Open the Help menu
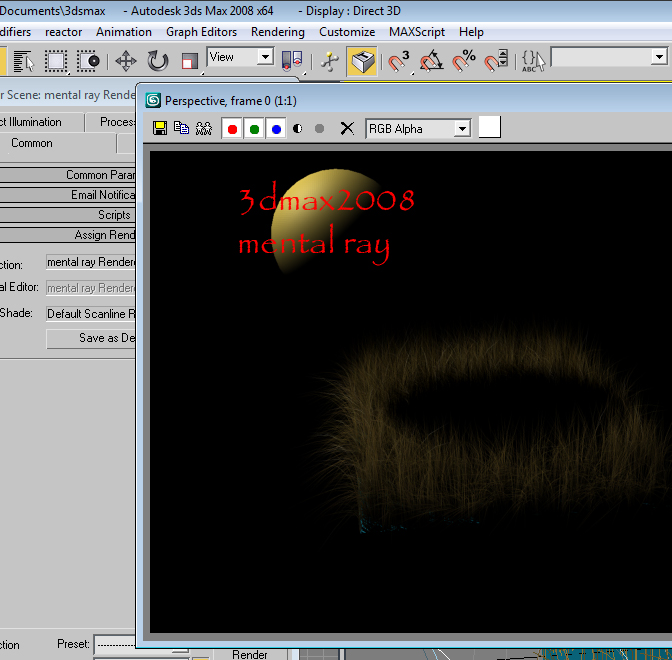 coord(471,32)
